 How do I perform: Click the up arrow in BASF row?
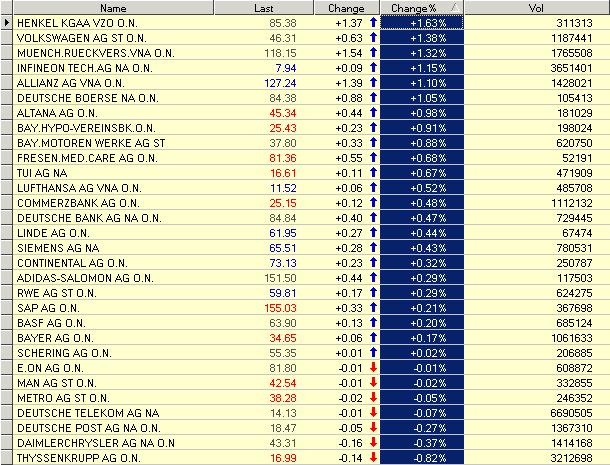(x=373, y=323)
